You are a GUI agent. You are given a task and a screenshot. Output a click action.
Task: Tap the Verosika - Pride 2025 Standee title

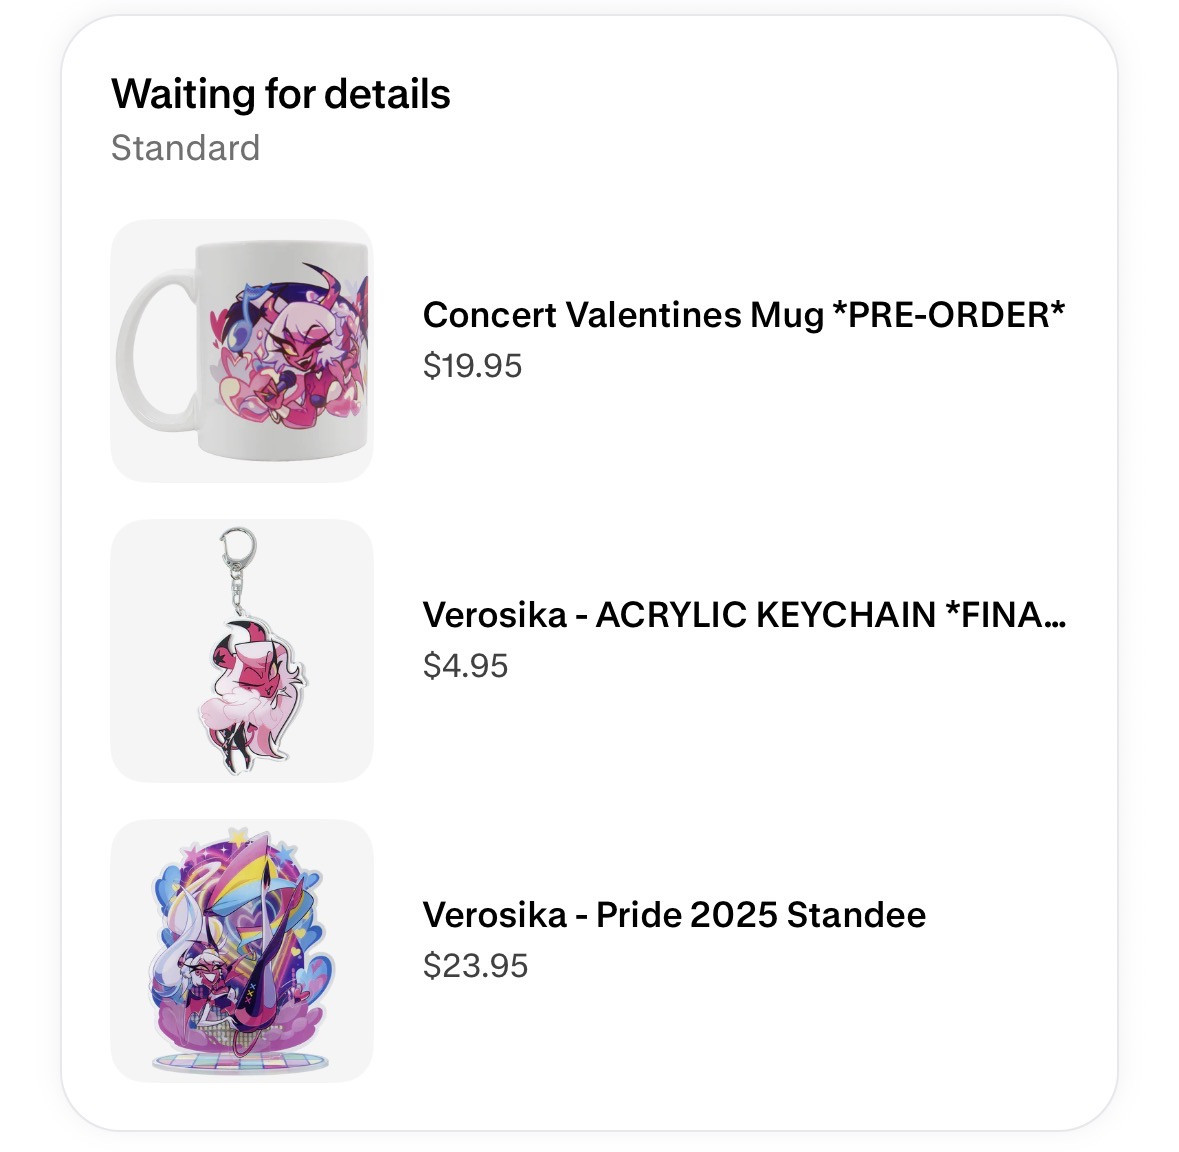click(x=674, y=914)
